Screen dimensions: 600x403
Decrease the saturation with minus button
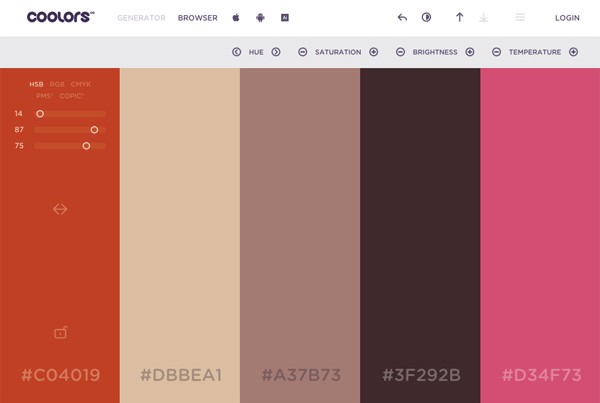click(302, 52)
